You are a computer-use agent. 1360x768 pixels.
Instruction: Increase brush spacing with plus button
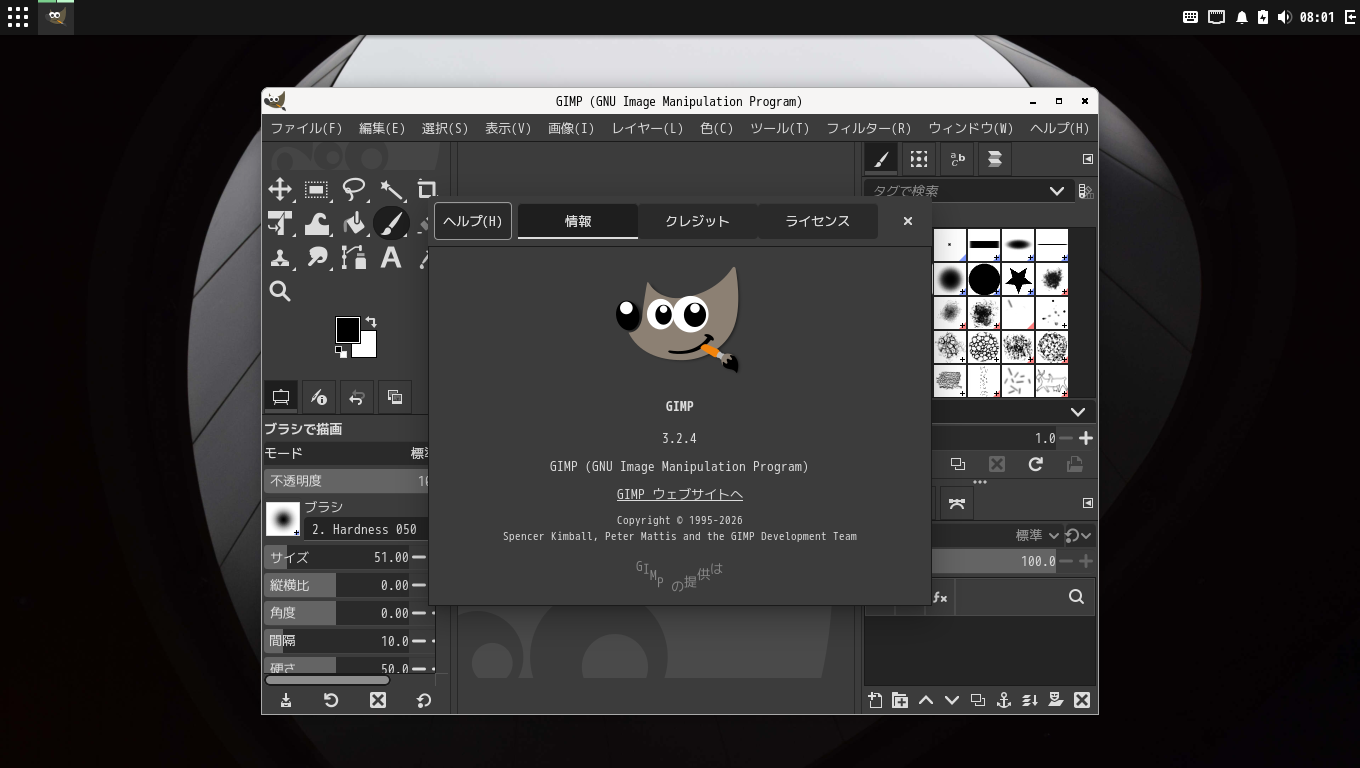pyautogui.click(x=1086, y=438)
